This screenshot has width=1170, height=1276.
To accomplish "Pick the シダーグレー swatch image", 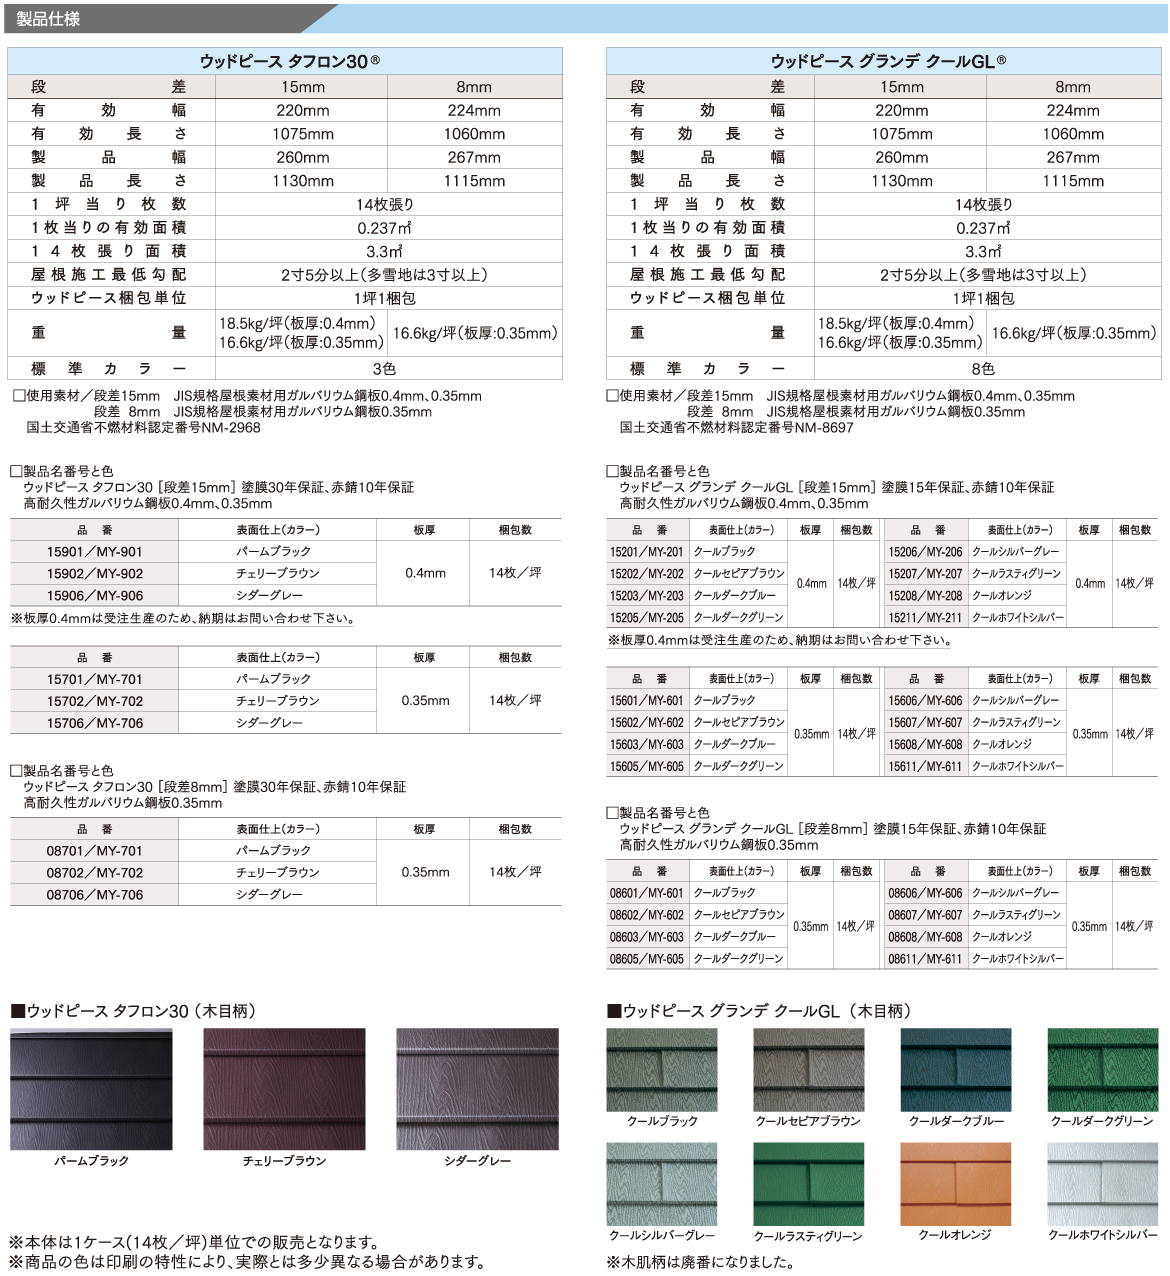I will coord(477,1089).
